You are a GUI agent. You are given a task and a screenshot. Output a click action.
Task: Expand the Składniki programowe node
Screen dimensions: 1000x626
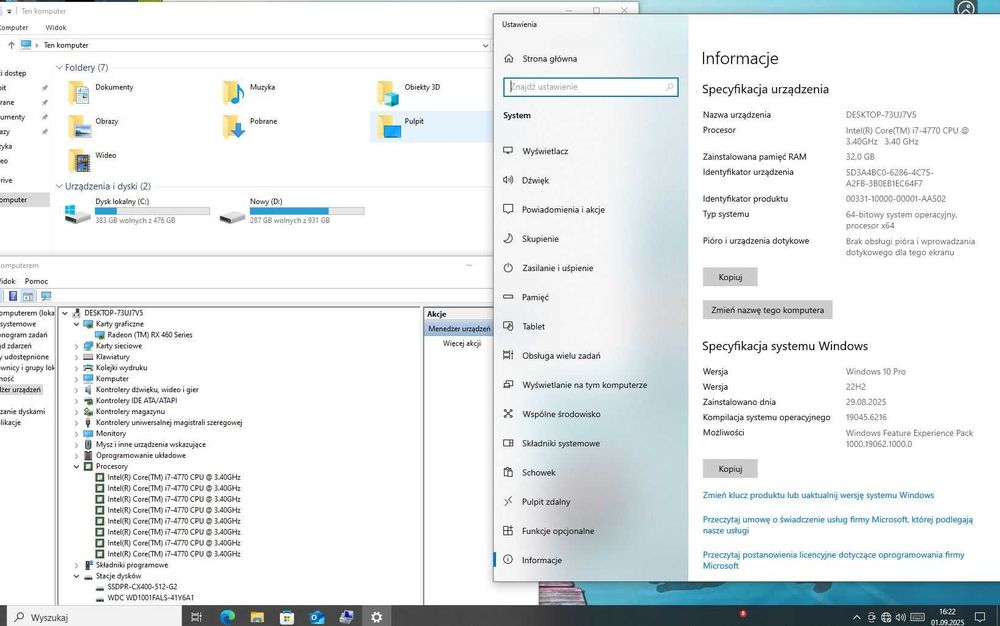pos(77,565)
